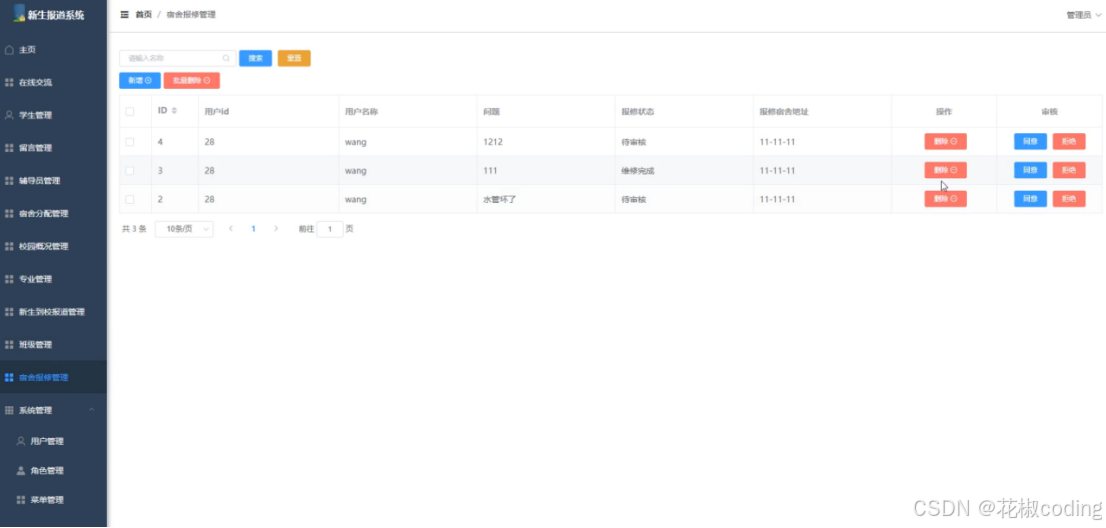Approve the 111 repair request with 同意
The height and width of the screenshot is (528, 1106).
pos(1031,170)
